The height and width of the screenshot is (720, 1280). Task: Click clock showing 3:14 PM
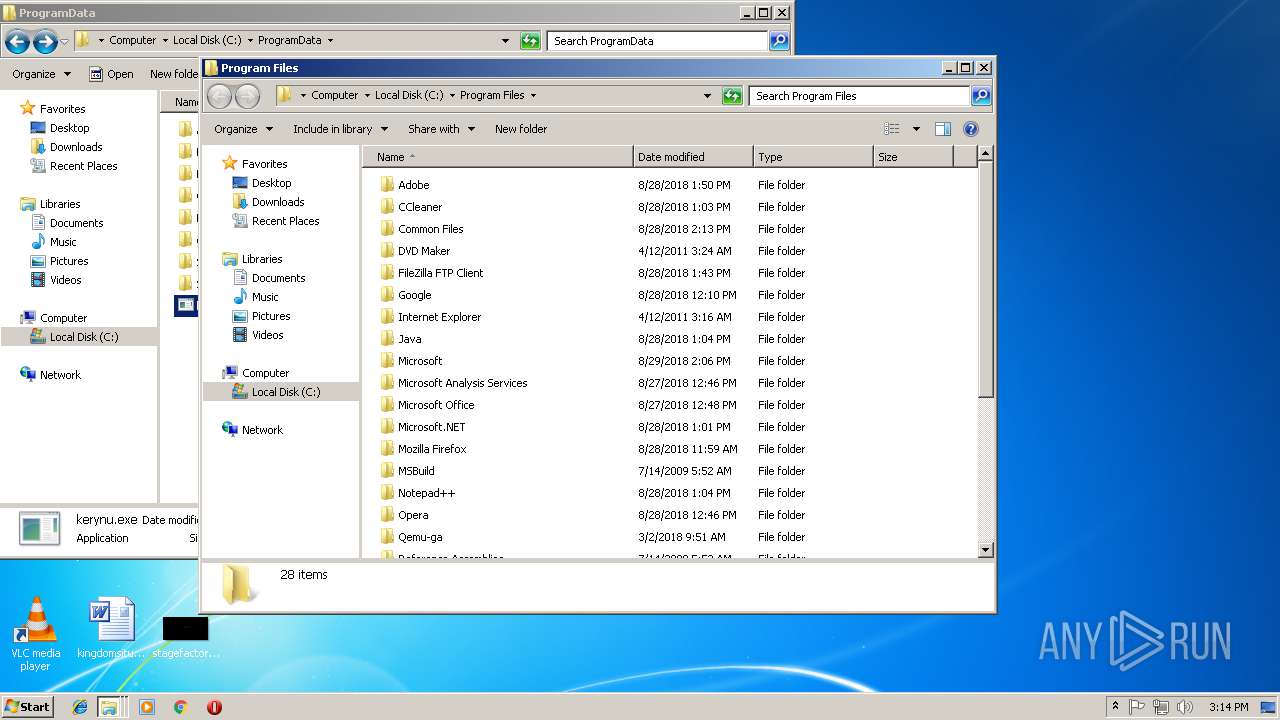(1228, 707)
